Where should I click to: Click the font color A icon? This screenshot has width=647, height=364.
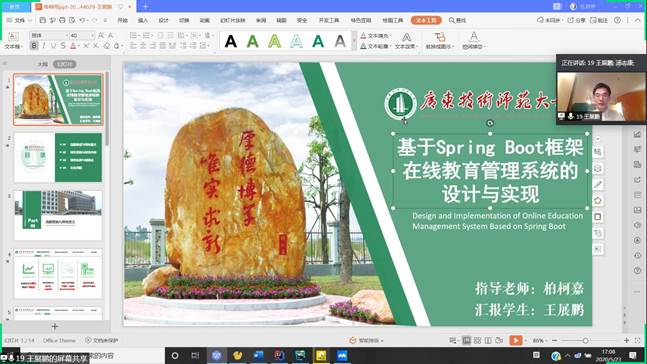coord(73,46)
